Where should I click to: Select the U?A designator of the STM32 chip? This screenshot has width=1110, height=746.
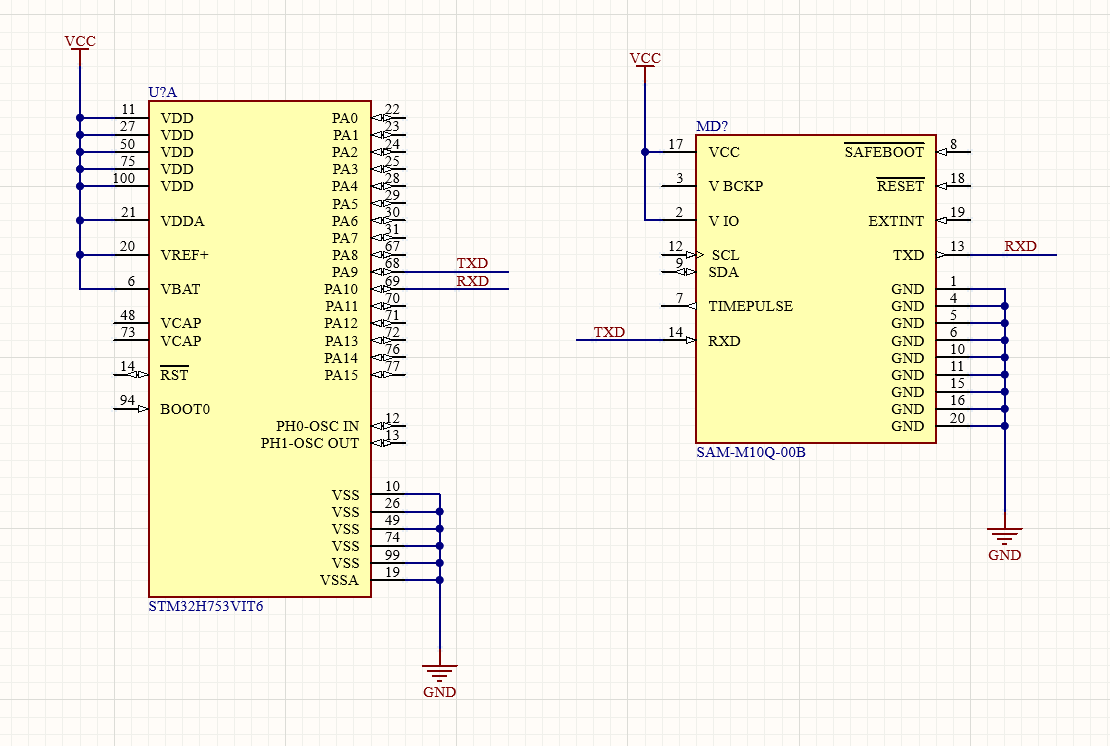pyautogui.click(x=162, y=92)
